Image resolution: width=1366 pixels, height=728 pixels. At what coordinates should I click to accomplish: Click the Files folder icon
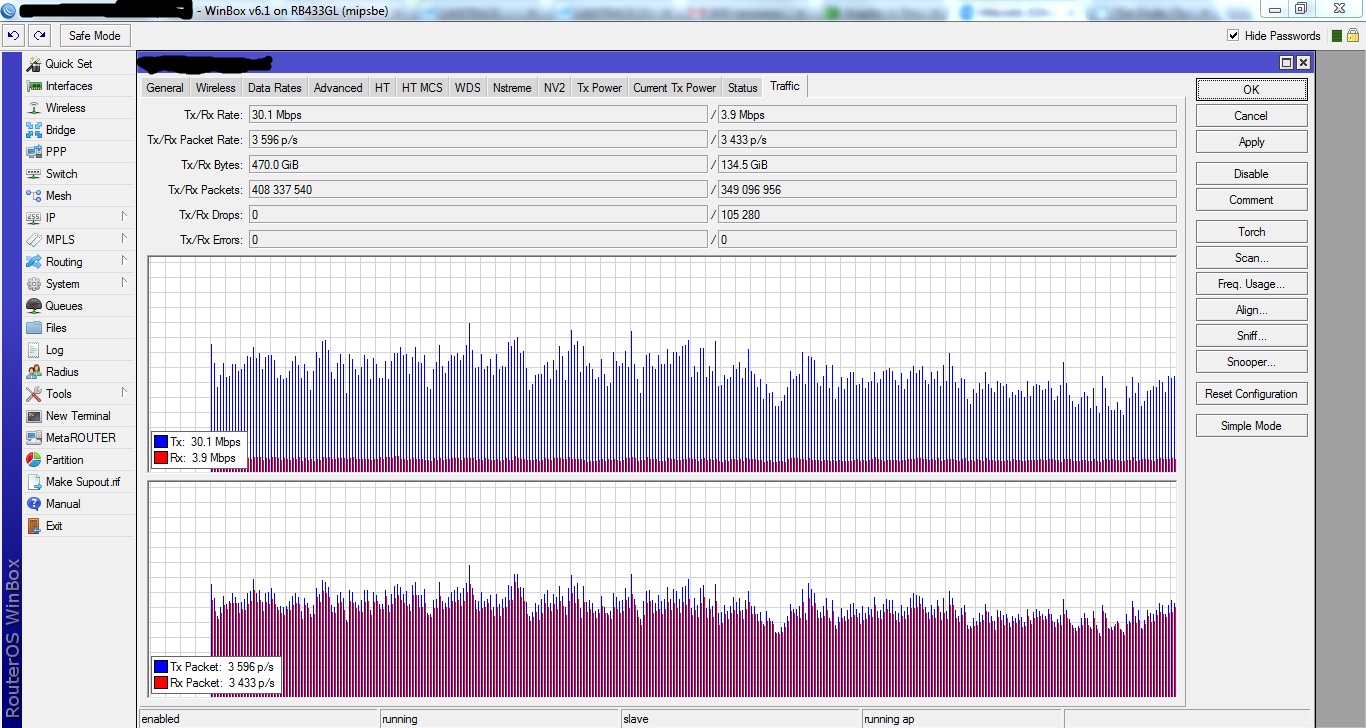pos(33,328)
